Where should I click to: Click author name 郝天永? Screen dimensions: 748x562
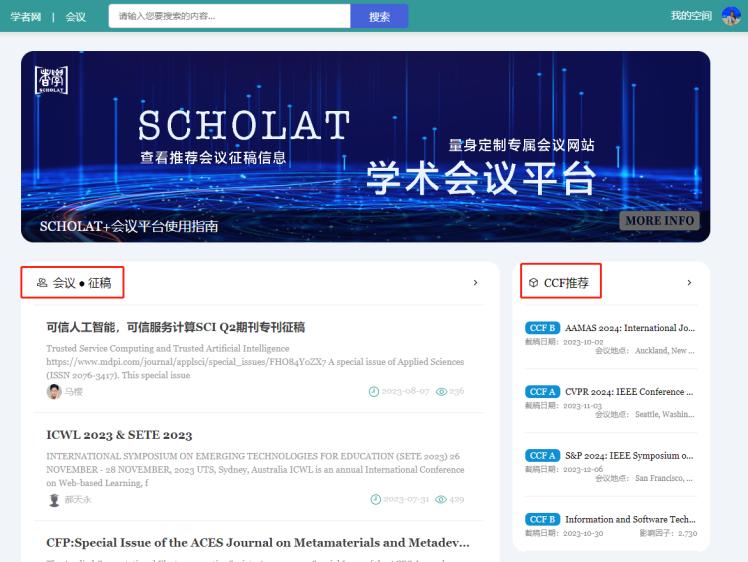pos(78,500)
